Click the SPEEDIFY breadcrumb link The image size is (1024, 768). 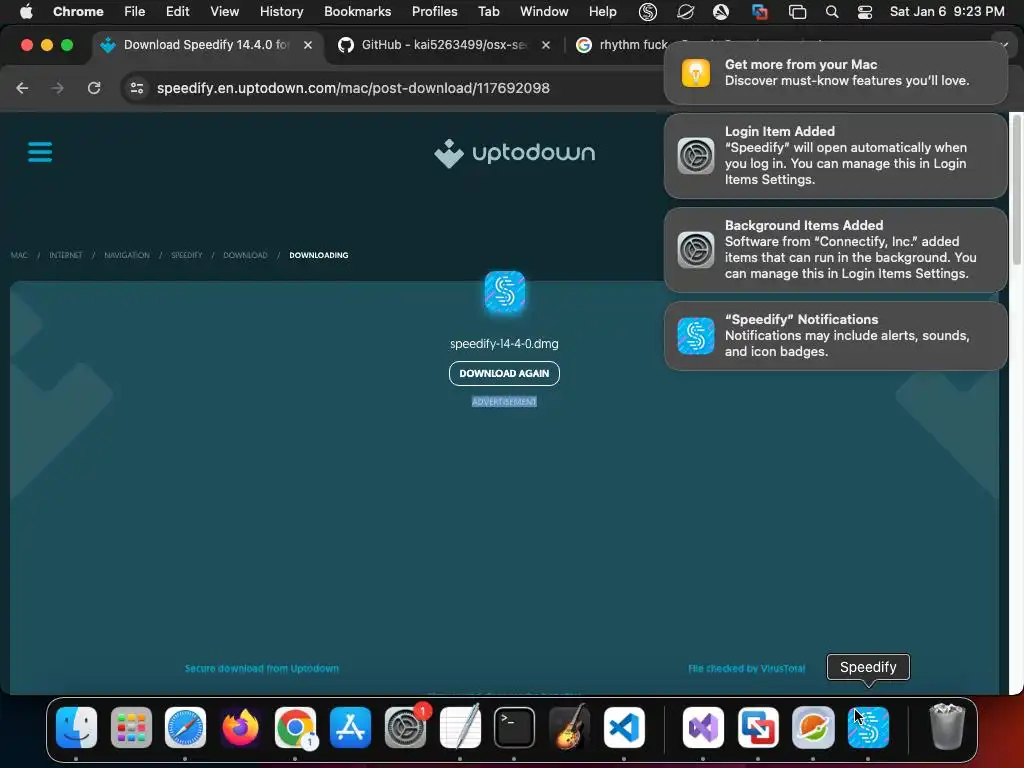tap(187, 255)
